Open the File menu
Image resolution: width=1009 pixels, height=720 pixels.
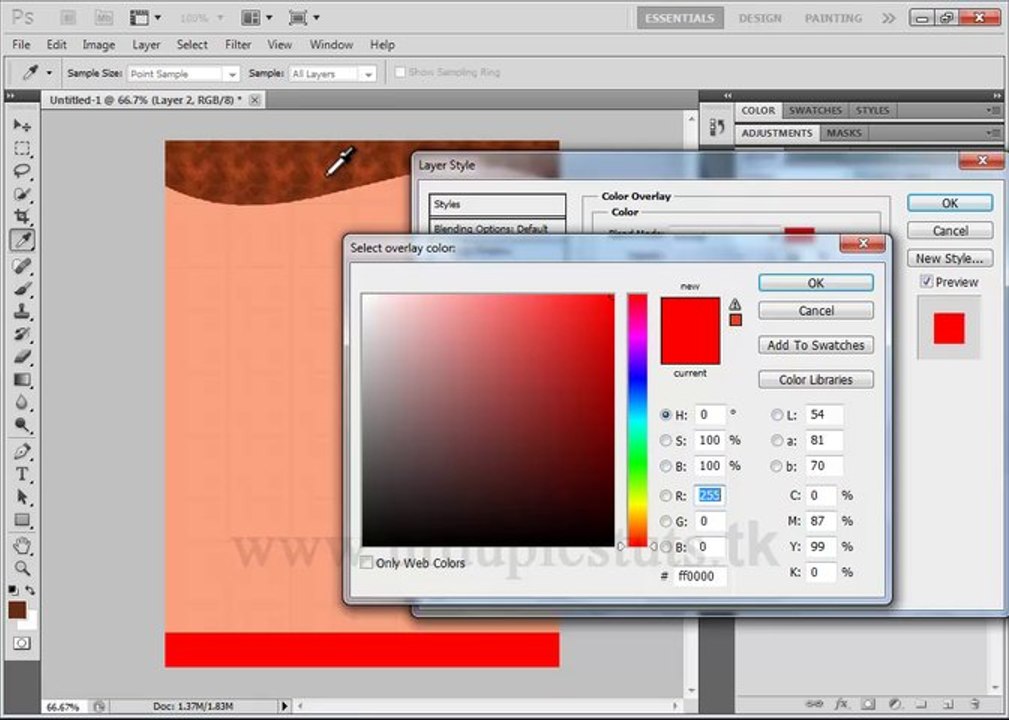pyautogui.click(x=21, y=44)
